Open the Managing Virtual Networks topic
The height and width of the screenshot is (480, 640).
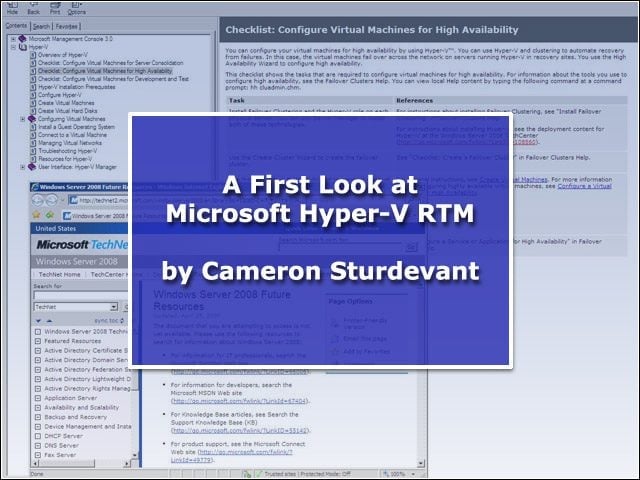pos(70,143)
